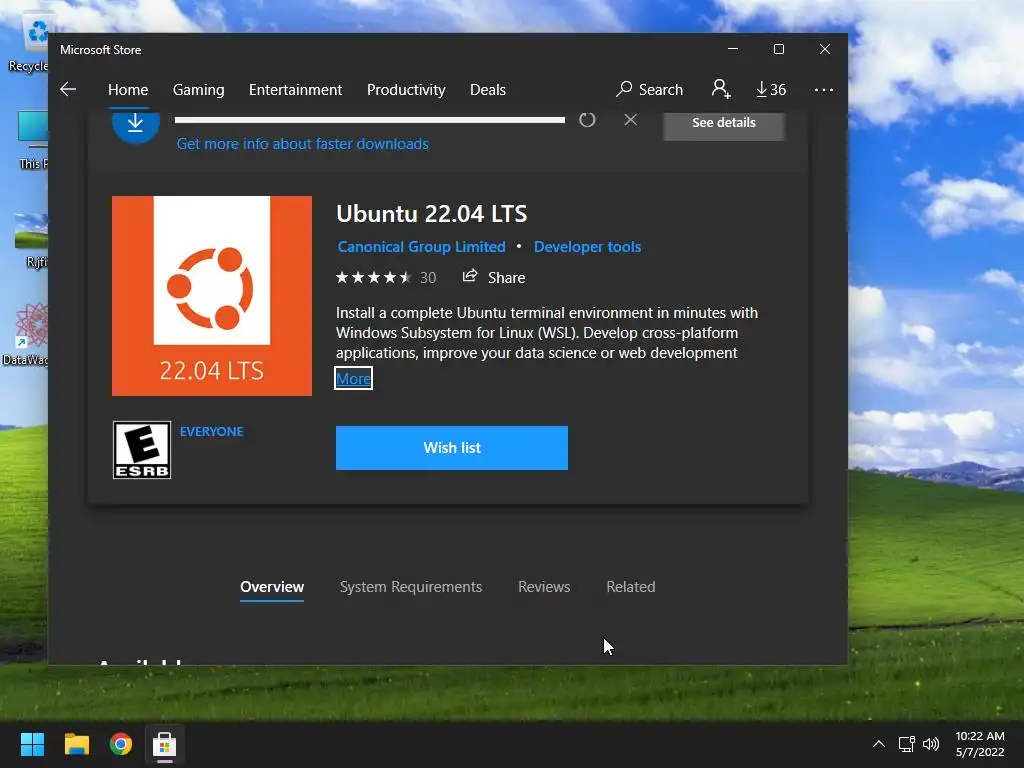The height and width of the screenshot is (768, 1024).
Task: Open Get more info about faster downloads
Action: pos(302,144)
